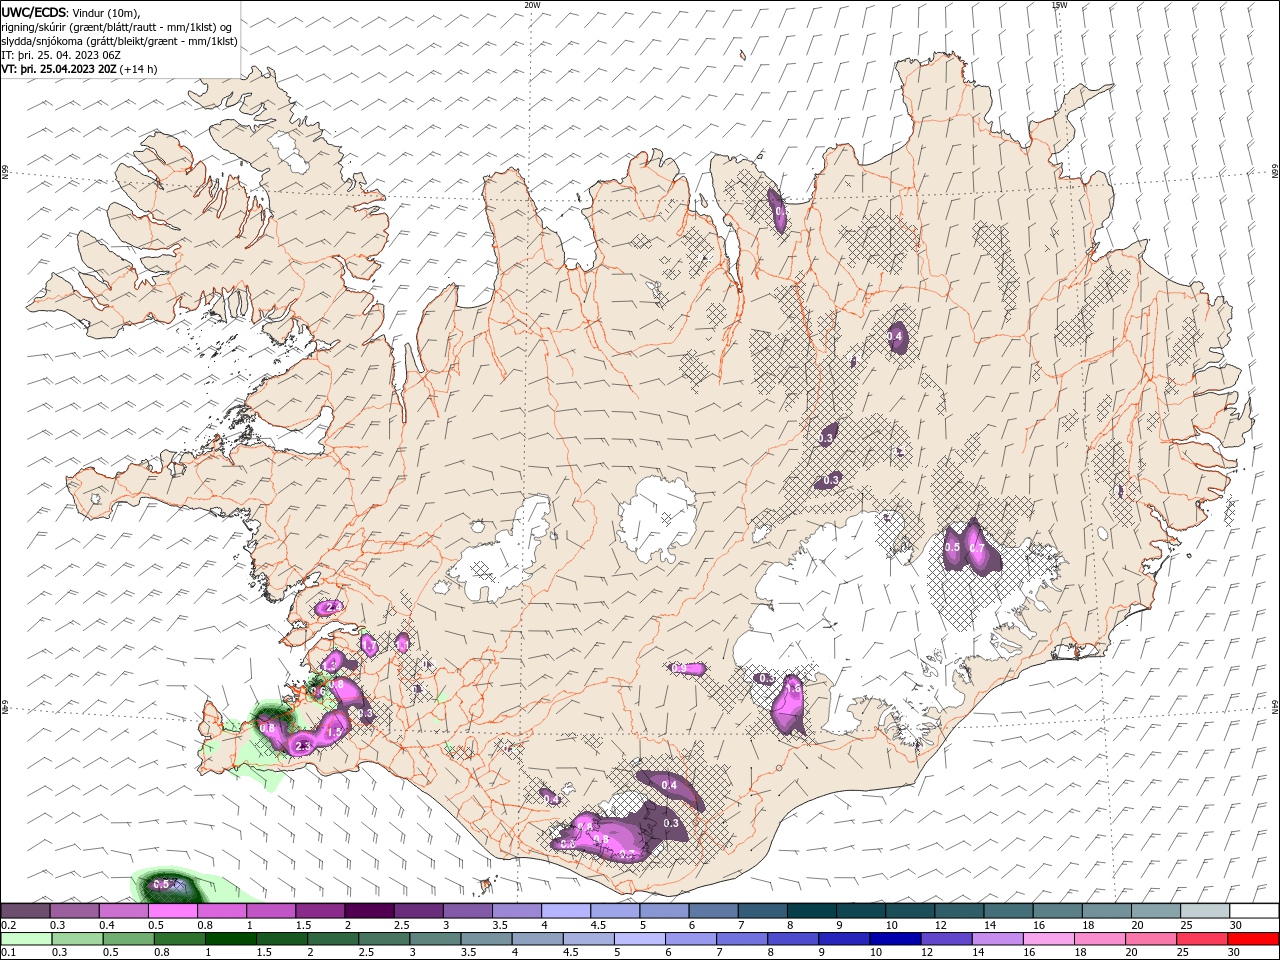Click the '20W' longitude label

point(532,5)
